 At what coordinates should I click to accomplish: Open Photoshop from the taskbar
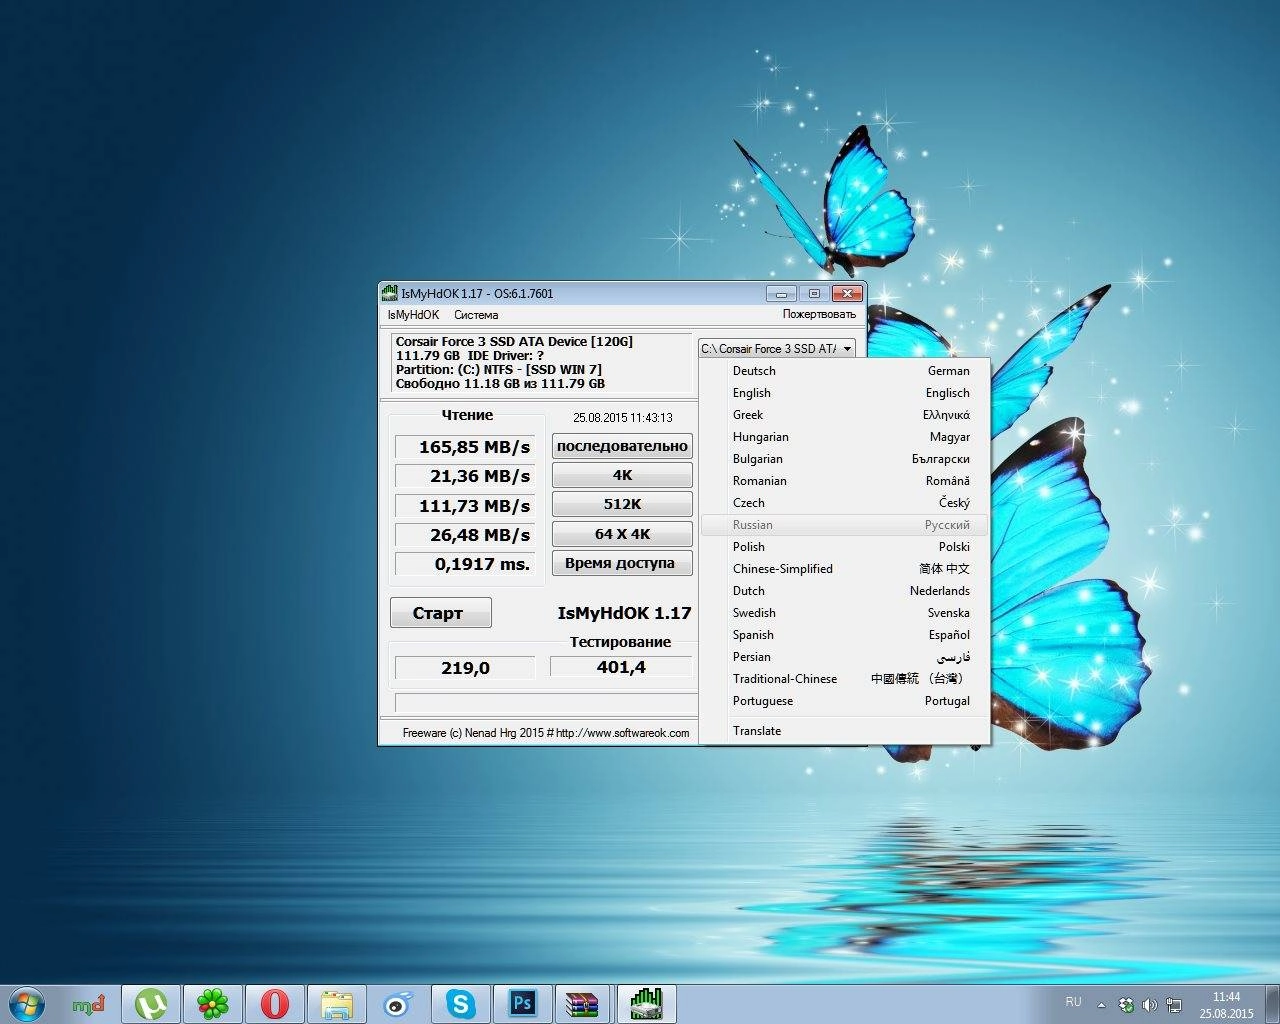(x=522, y=1004)
